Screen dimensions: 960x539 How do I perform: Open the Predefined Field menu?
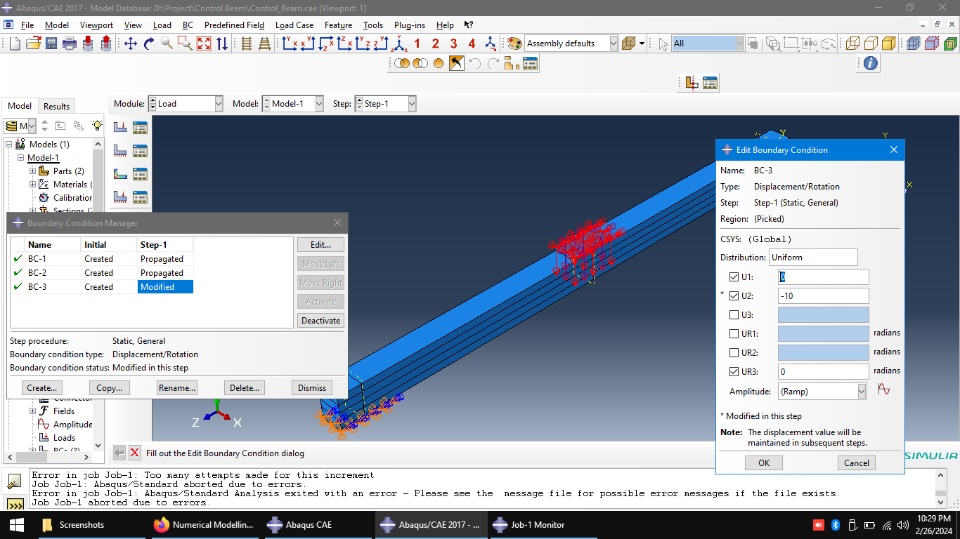(234, 25)
